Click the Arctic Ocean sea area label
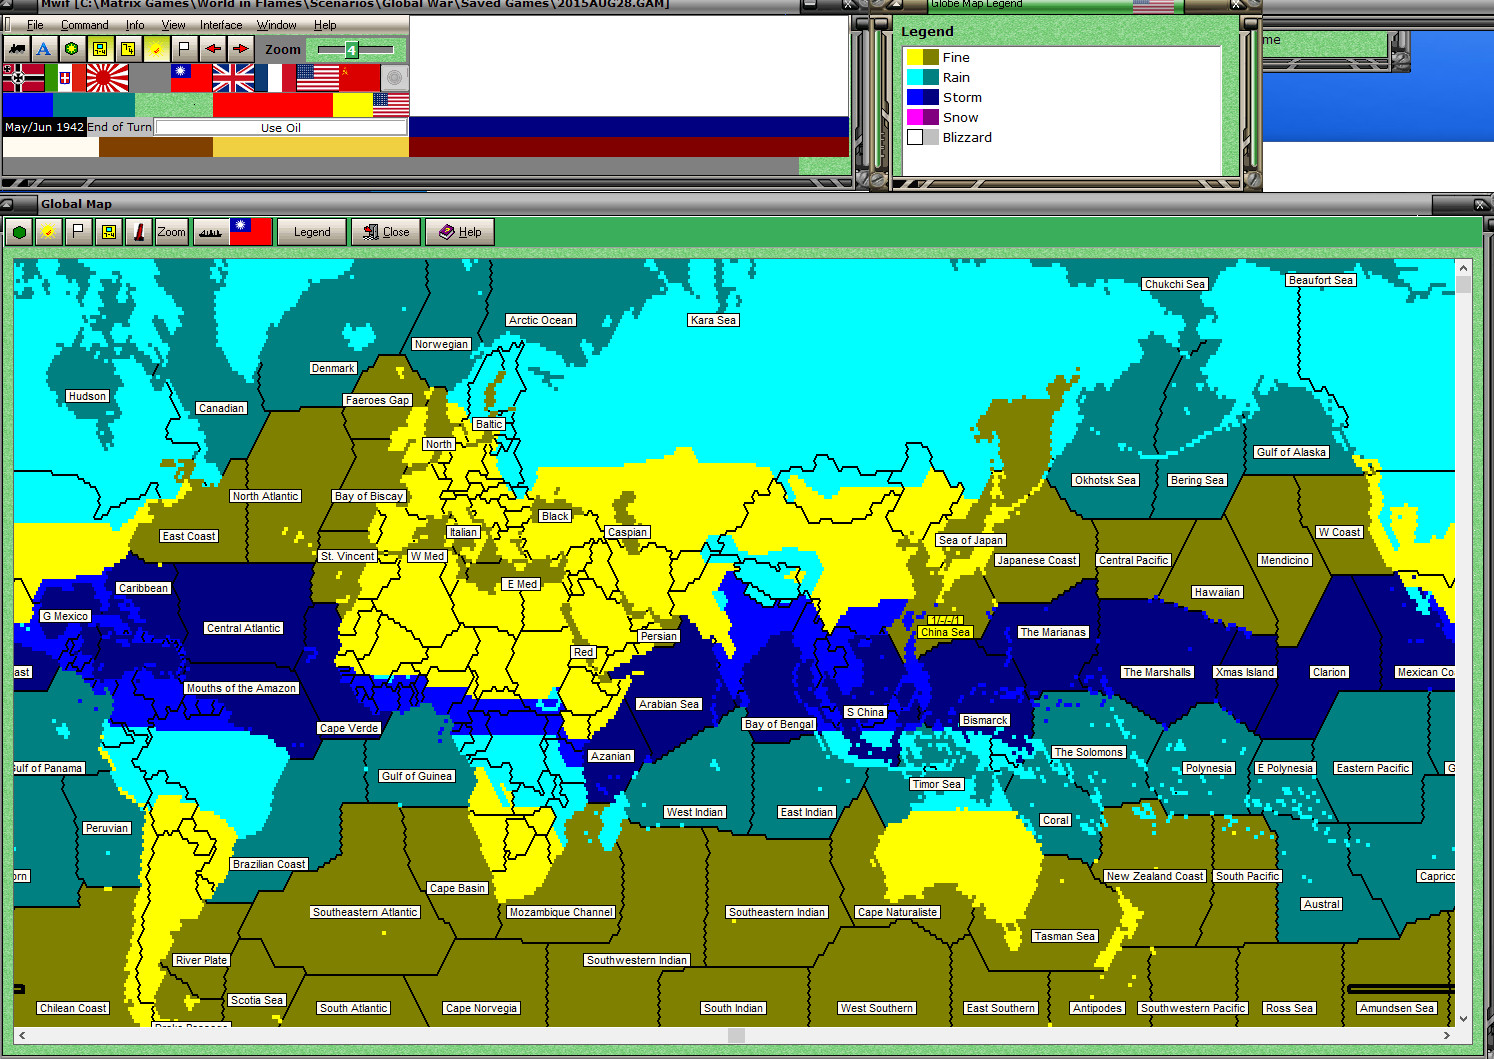 (x=541, y=320)
